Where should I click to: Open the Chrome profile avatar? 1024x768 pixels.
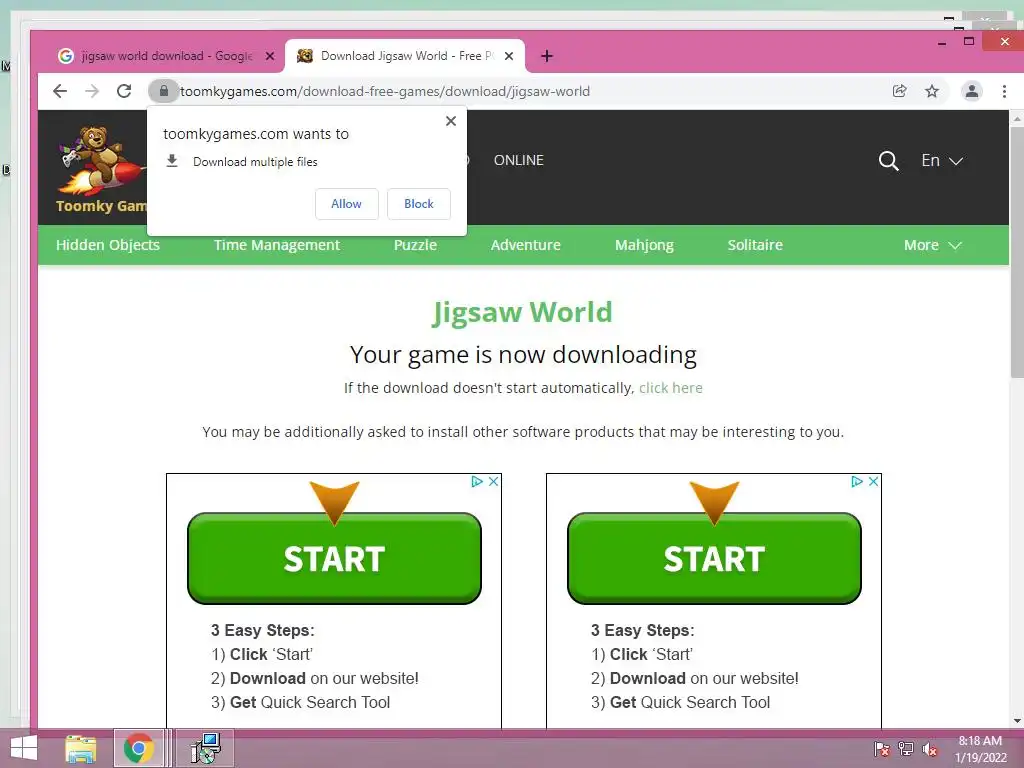[x=972, y=91]
